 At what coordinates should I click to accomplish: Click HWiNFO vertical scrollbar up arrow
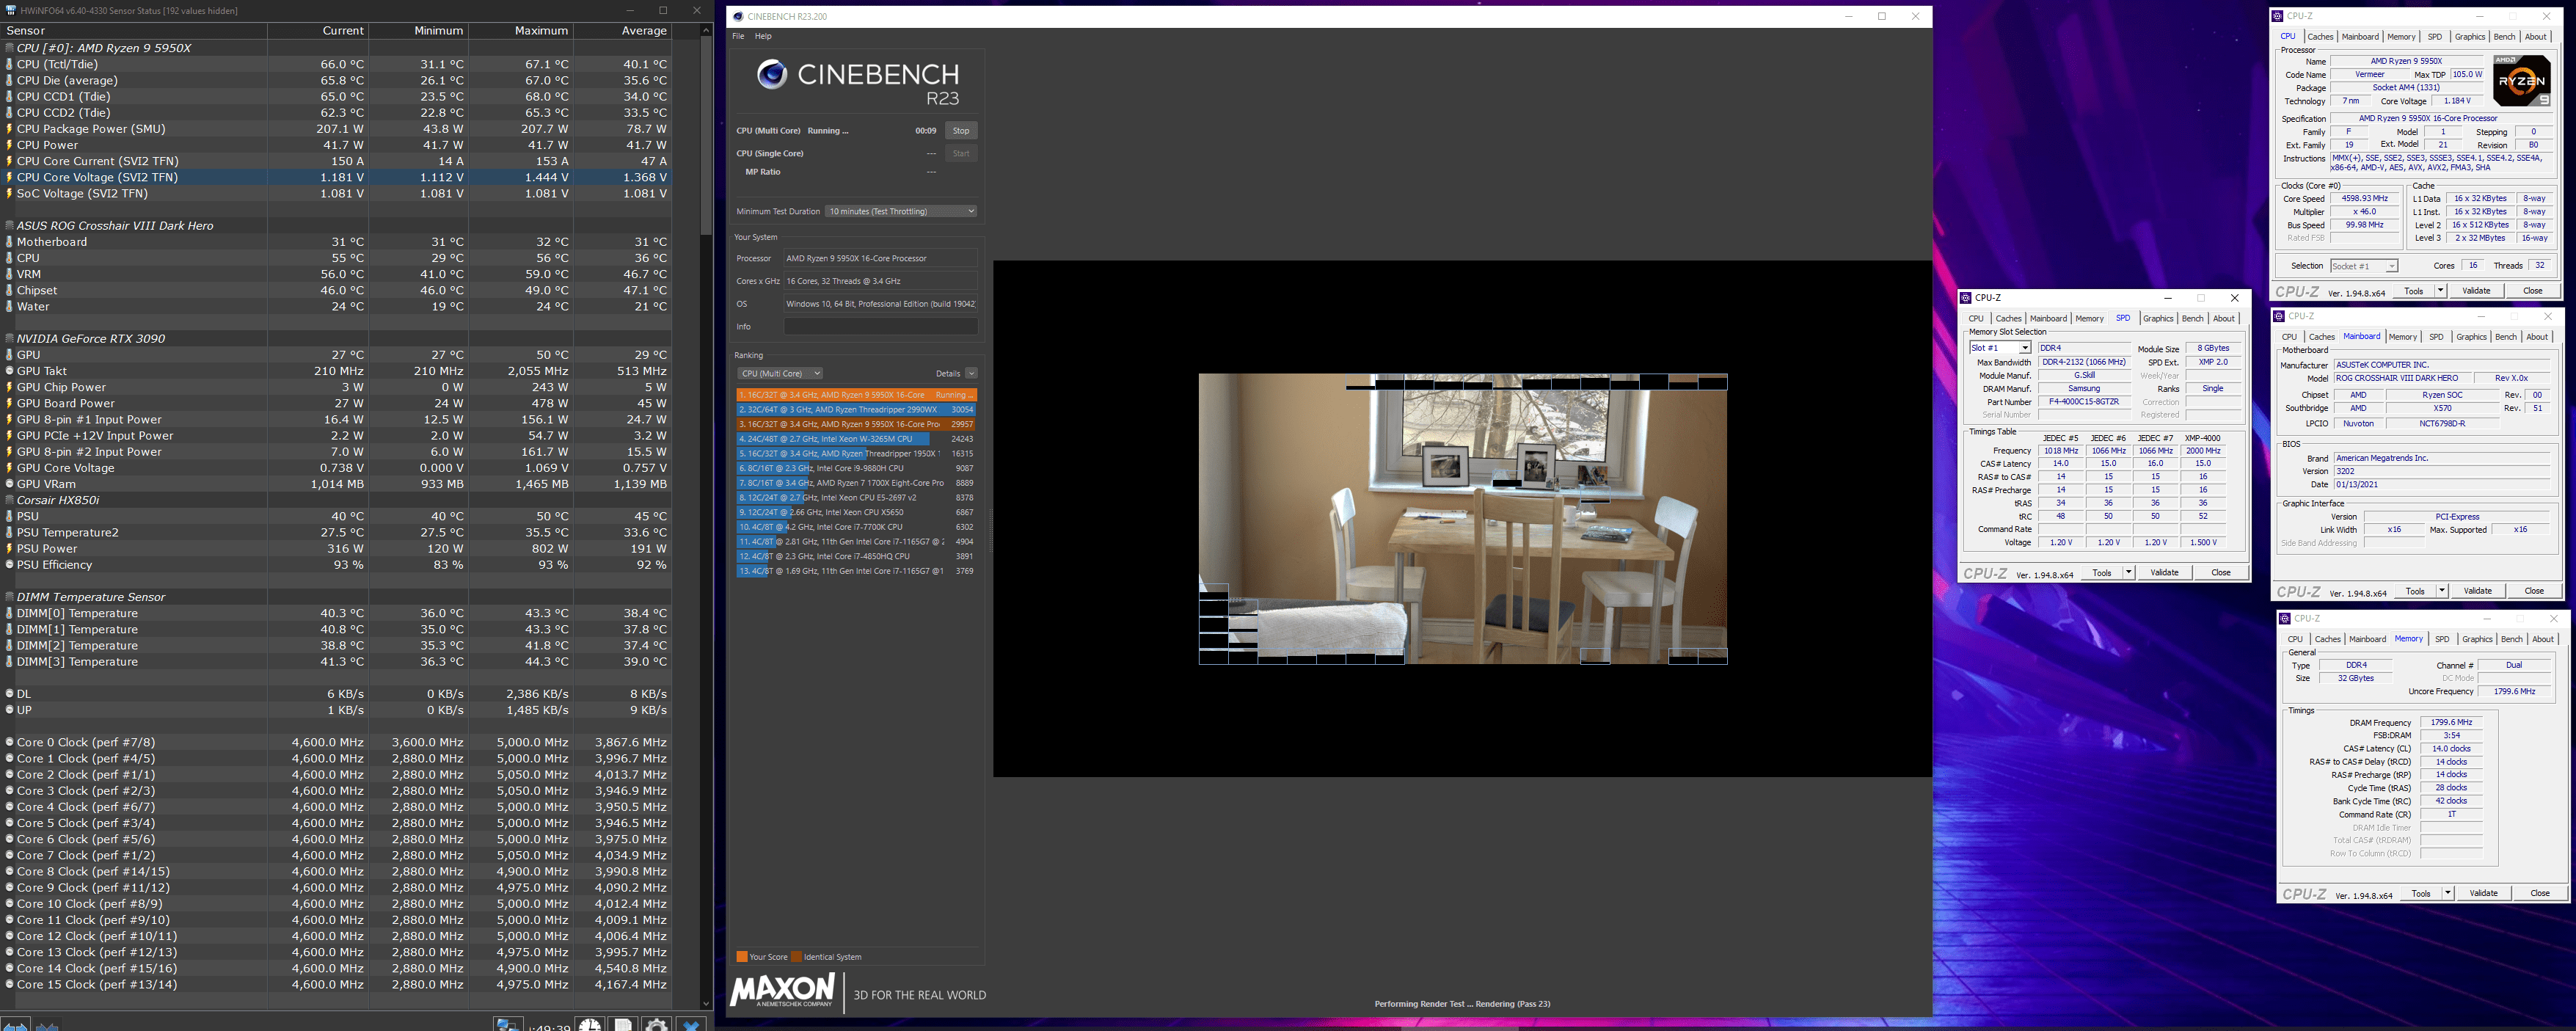[x=706, y=30]
